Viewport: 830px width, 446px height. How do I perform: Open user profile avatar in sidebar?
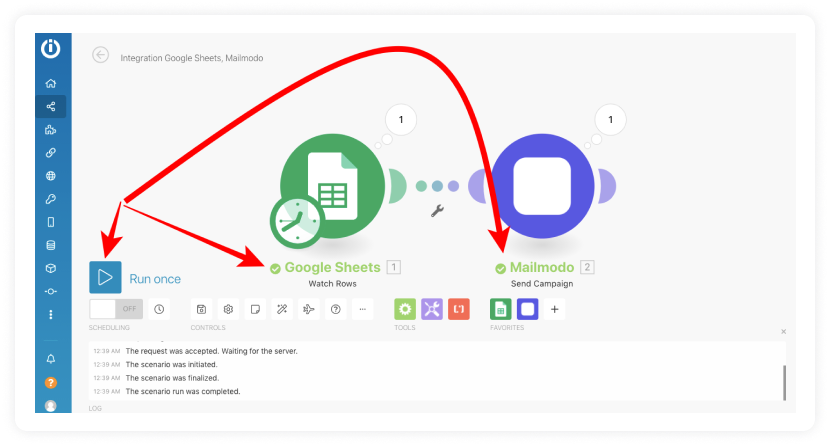[51, 406]
